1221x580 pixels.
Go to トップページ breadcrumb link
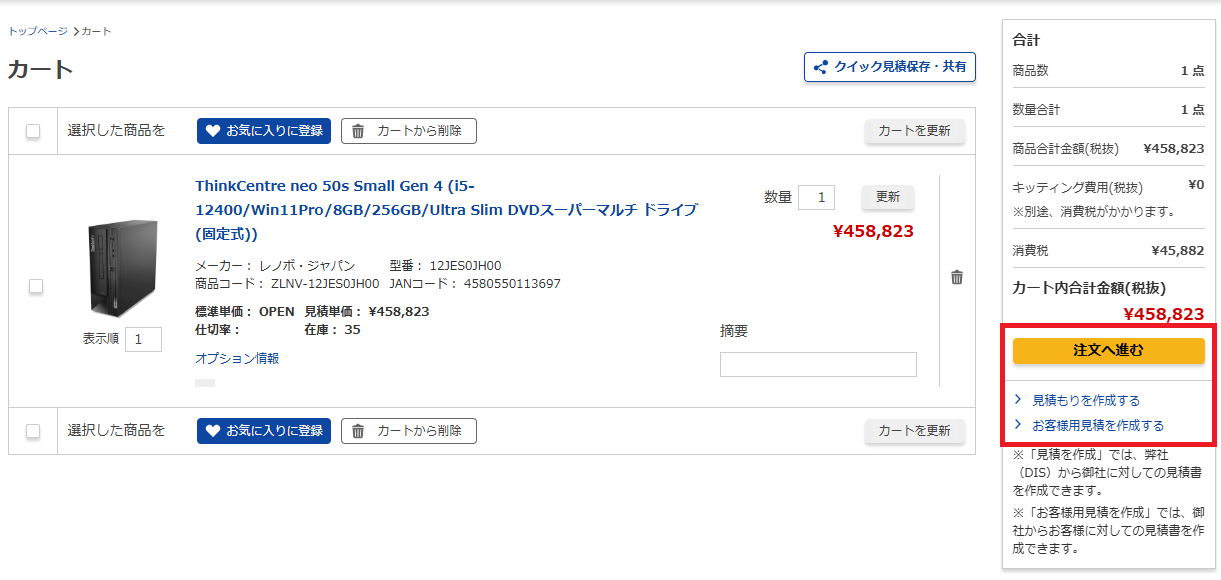click(x=38, y=31)
